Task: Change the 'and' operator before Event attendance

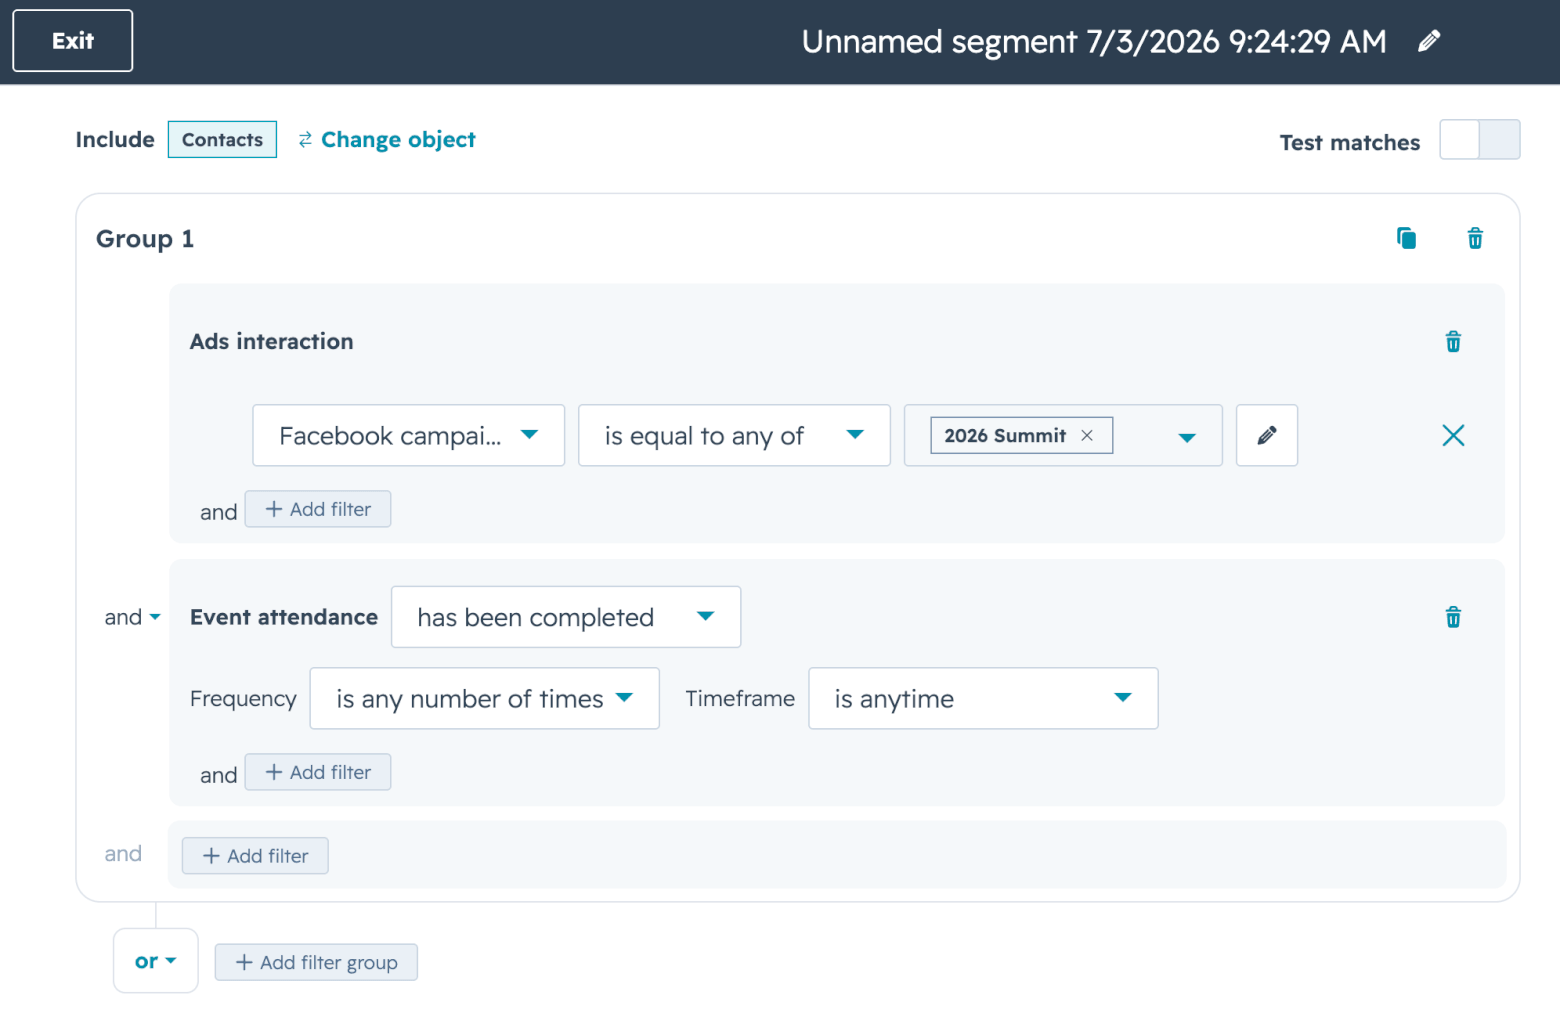Action: click(132, 617)
